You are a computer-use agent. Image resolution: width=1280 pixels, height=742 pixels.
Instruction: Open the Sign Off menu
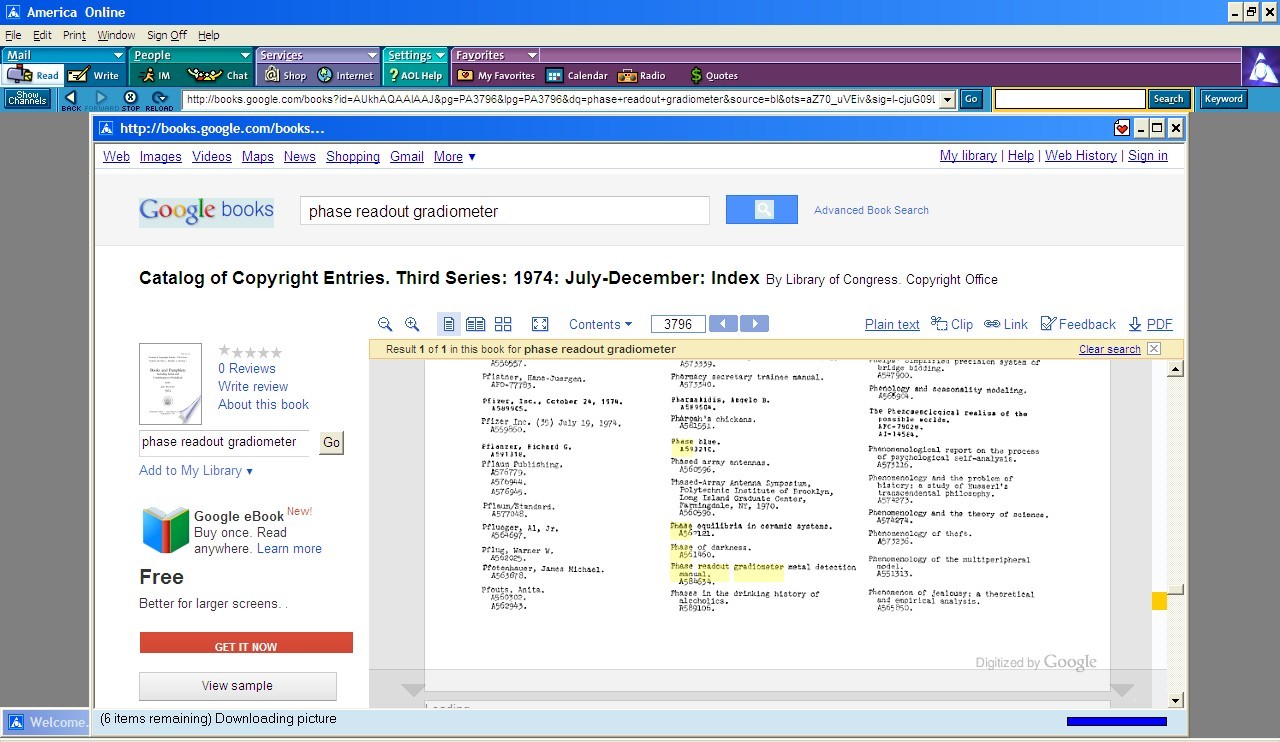167,35
